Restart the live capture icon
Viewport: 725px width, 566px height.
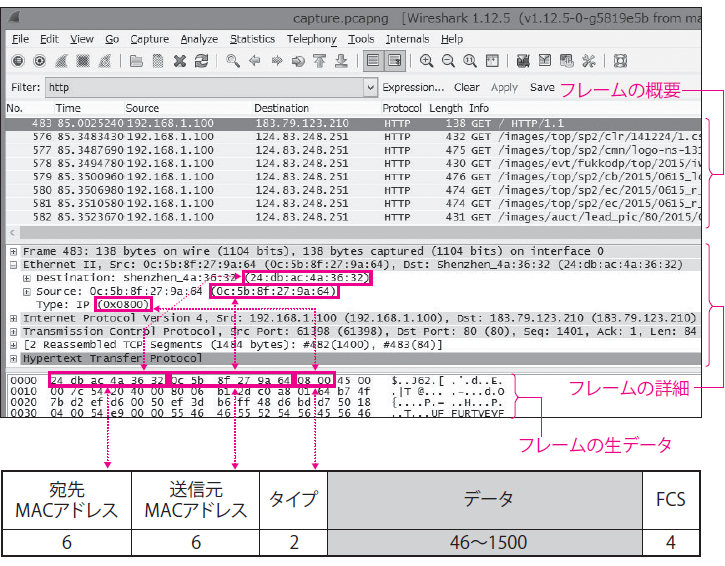tap(104, 61)
